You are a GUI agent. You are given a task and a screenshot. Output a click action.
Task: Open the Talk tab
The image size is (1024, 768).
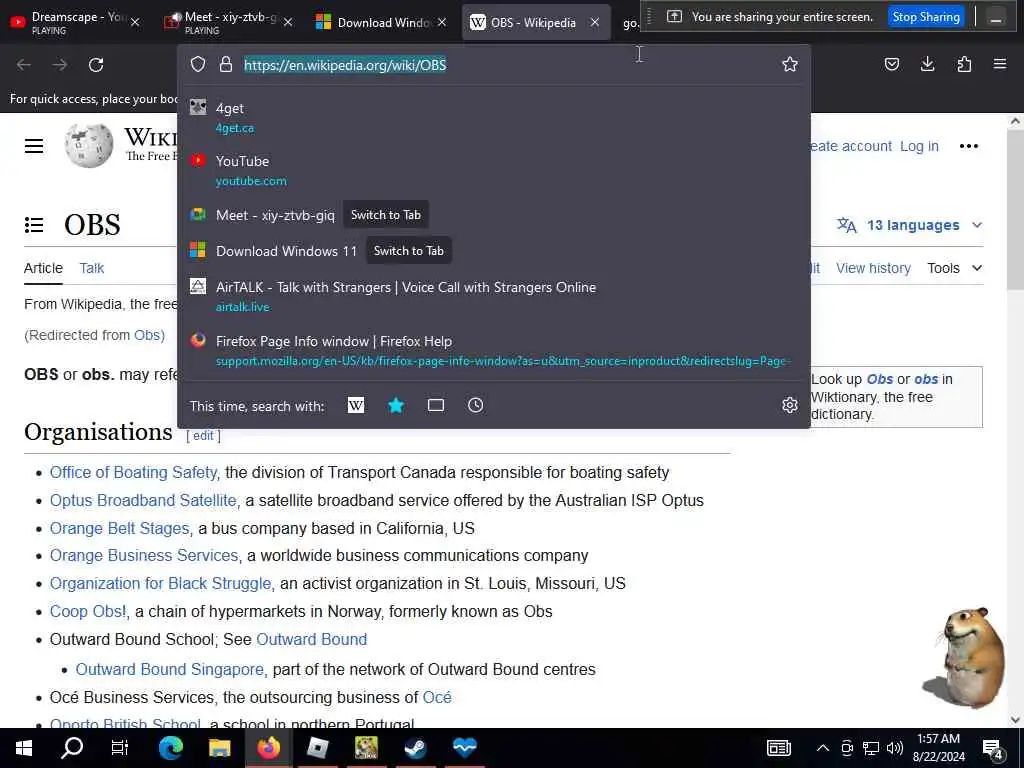pos(91,268)
